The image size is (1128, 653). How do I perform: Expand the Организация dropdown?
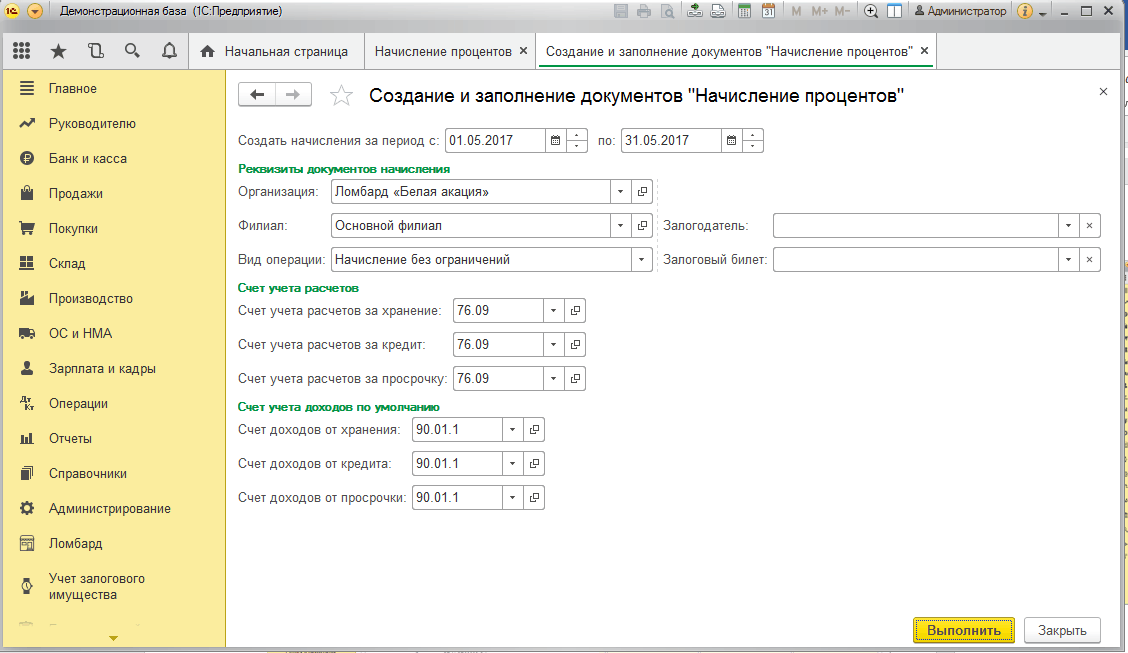point(621,192)
